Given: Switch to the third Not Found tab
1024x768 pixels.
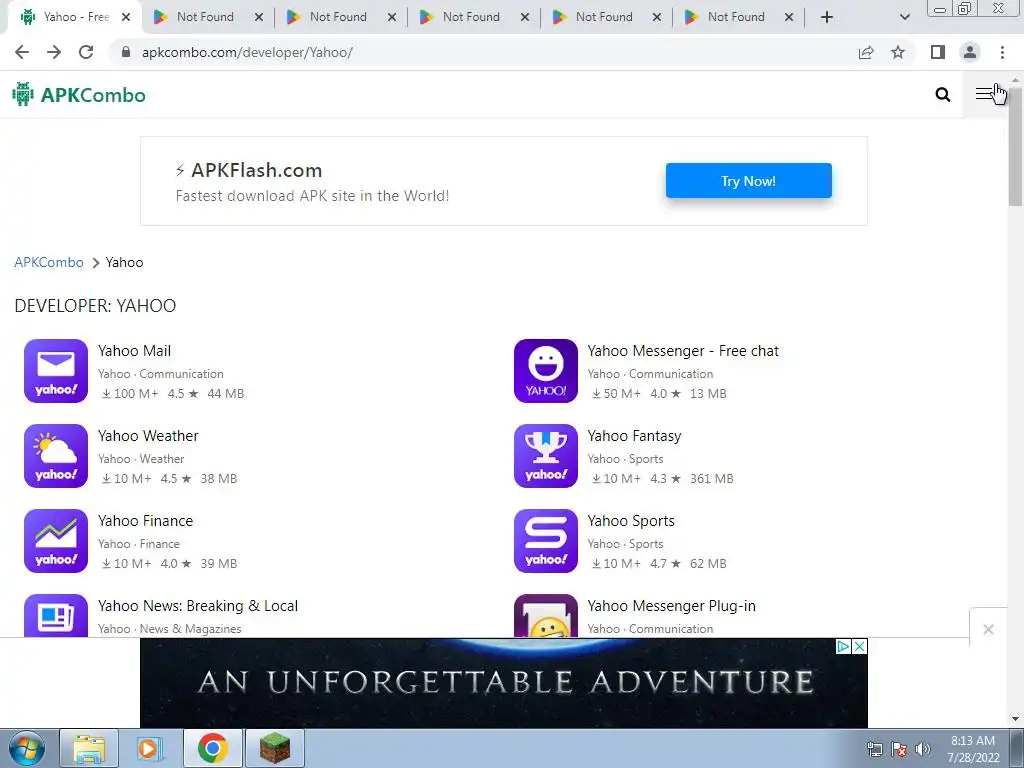Looking at the screenshot, I should click(471, 17).
